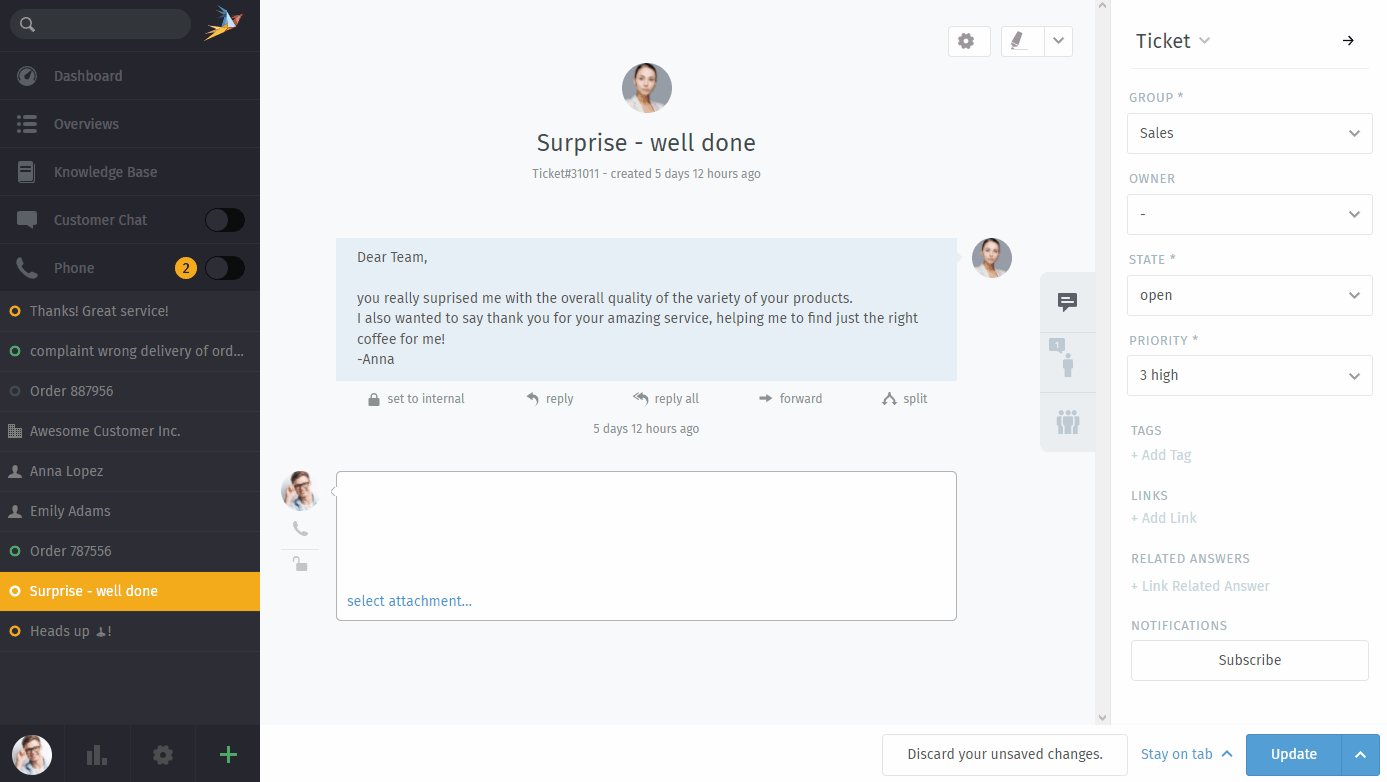Click the green plus new item icon

click(x=228, y=755)
